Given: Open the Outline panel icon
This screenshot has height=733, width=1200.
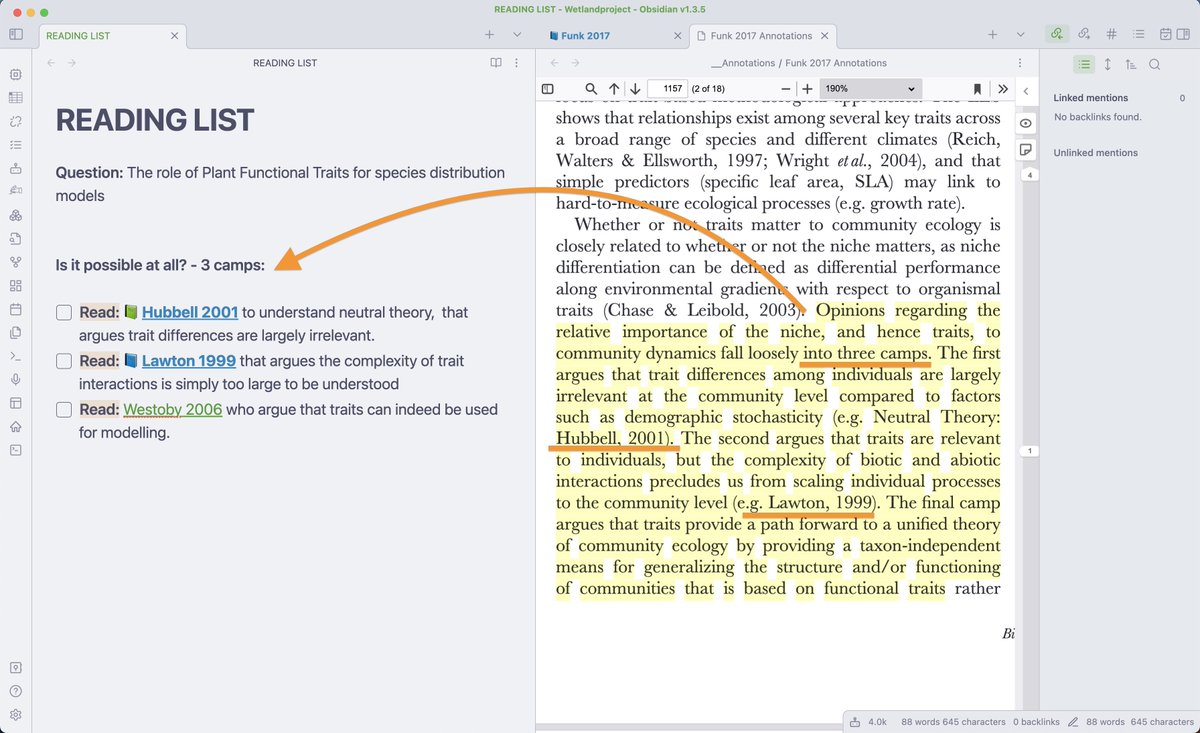Looking at the screenshot, I should tap(1138, 35).
